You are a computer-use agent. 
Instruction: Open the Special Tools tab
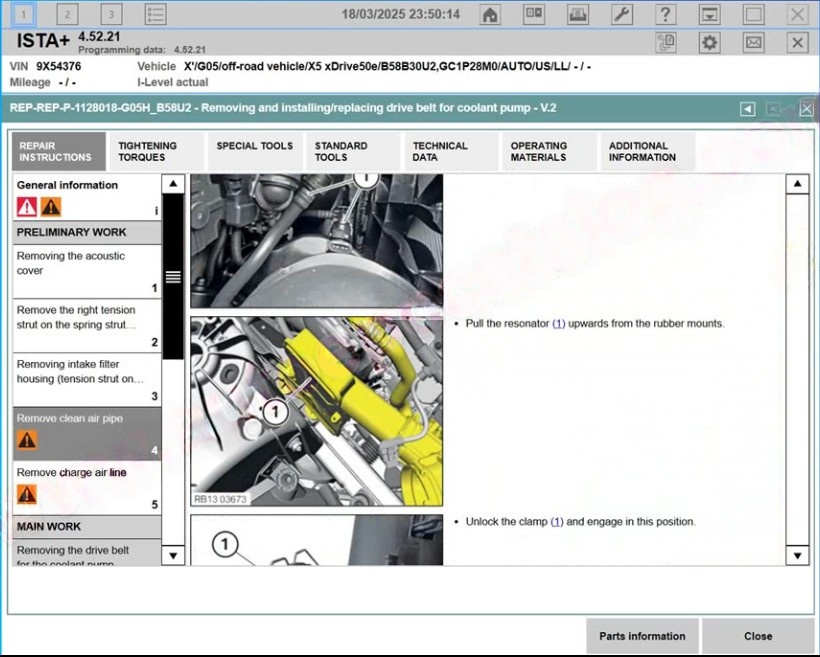click(255, 151)
